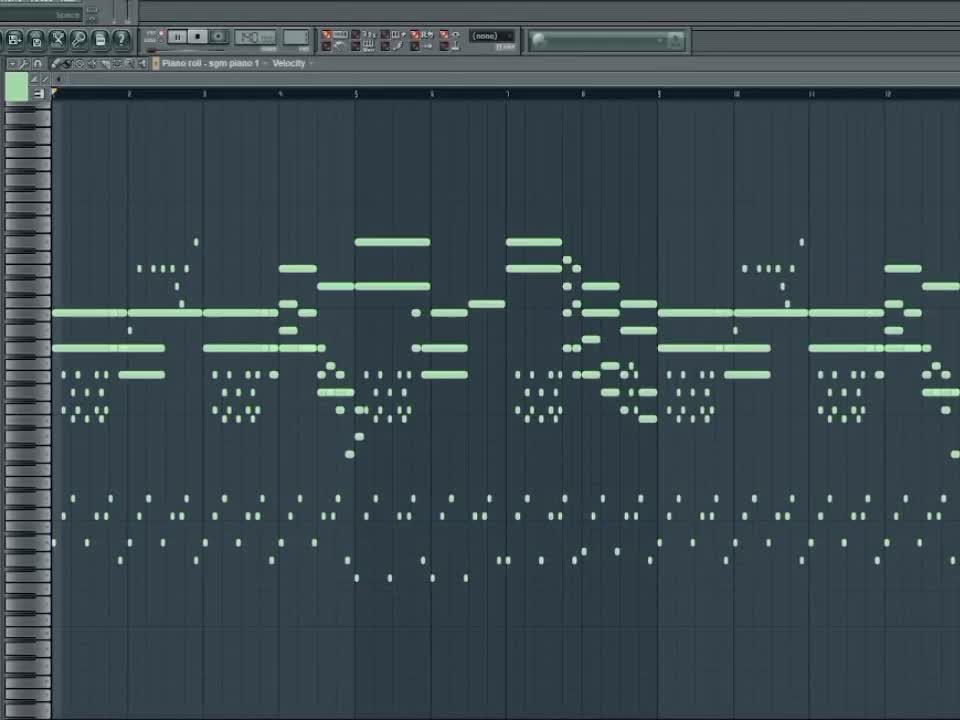
Task: Select the zoom tool in piano roll toolbar
Action: pyautogui.click(x=129, y=63)
